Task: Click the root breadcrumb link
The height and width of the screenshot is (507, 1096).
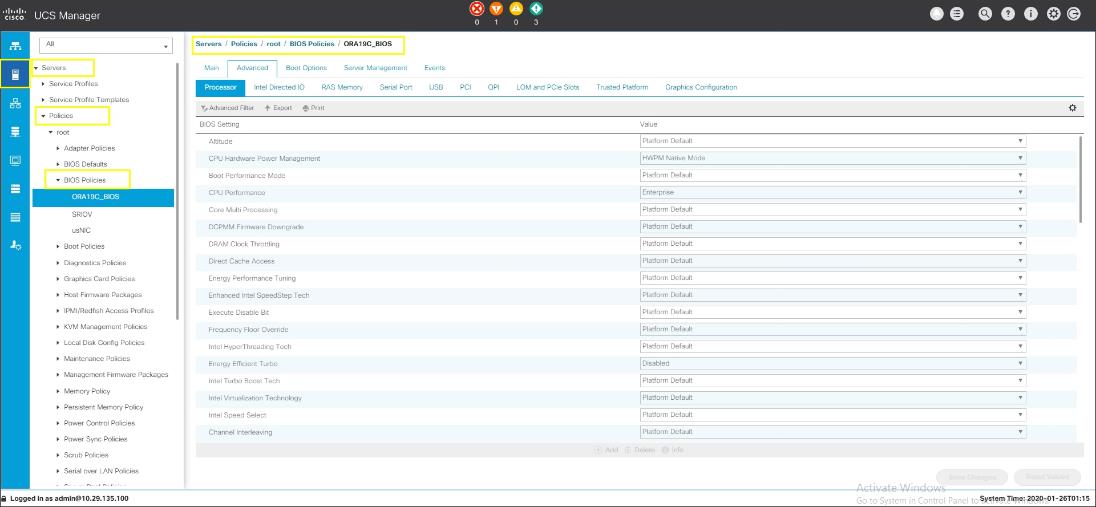Action: coord(273,43)
